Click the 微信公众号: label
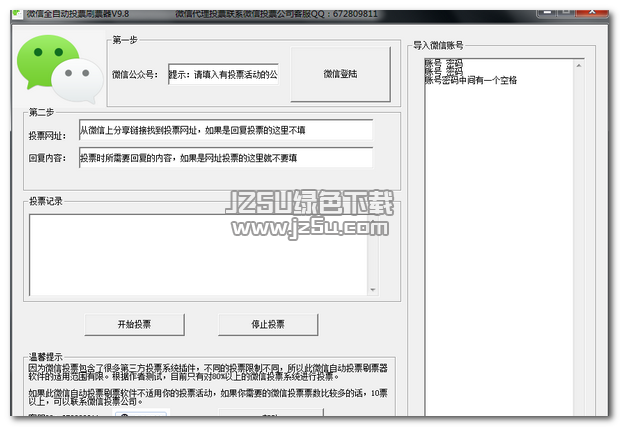 click(135, 74)
